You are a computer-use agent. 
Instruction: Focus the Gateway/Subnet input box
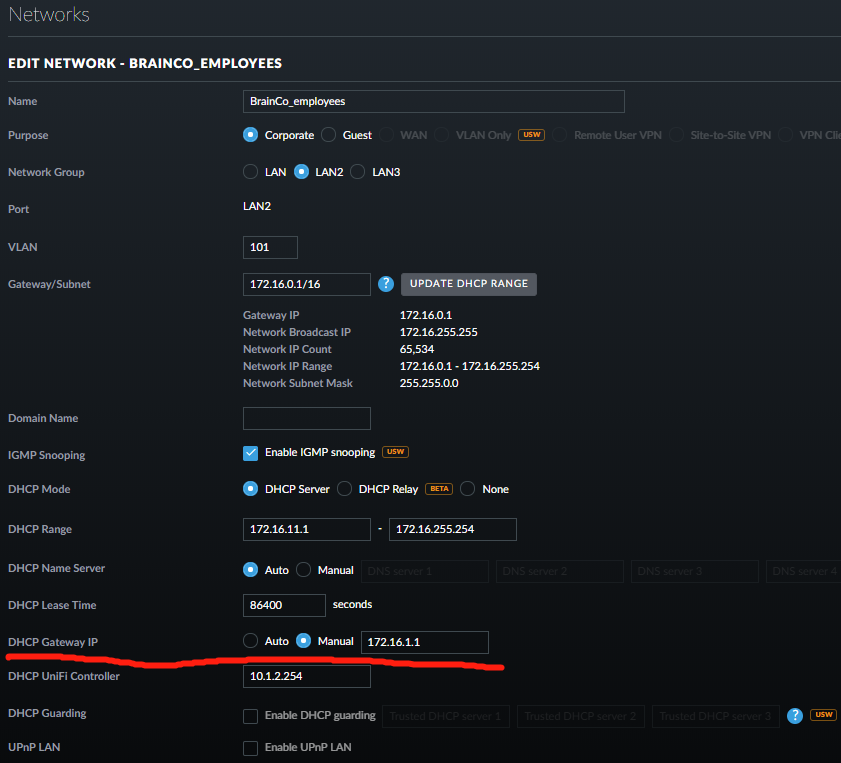click(x=306, y=284)
